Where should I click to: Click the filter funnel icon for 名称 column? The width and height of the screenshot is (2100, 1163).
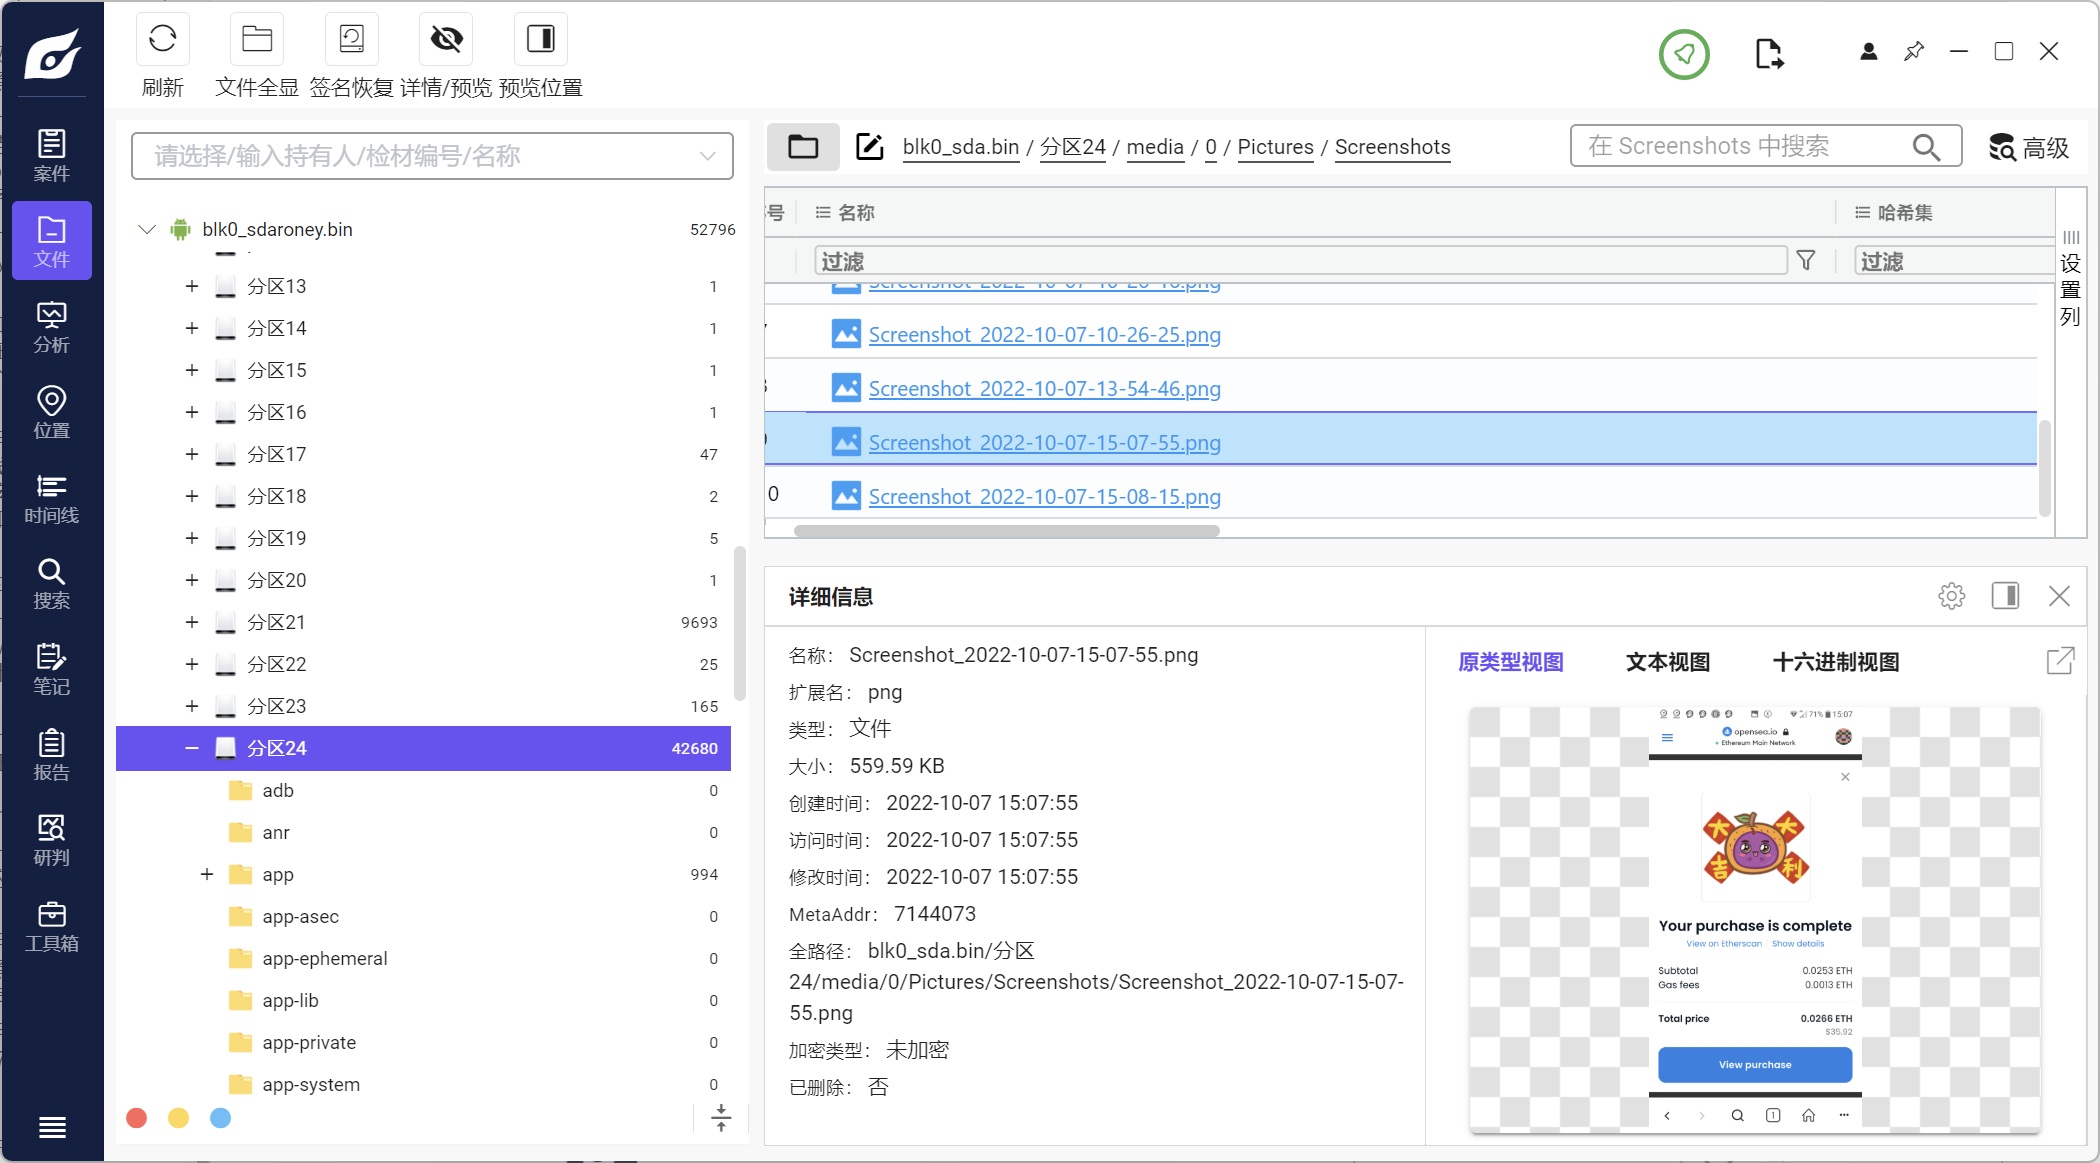tap(1806, 261)
